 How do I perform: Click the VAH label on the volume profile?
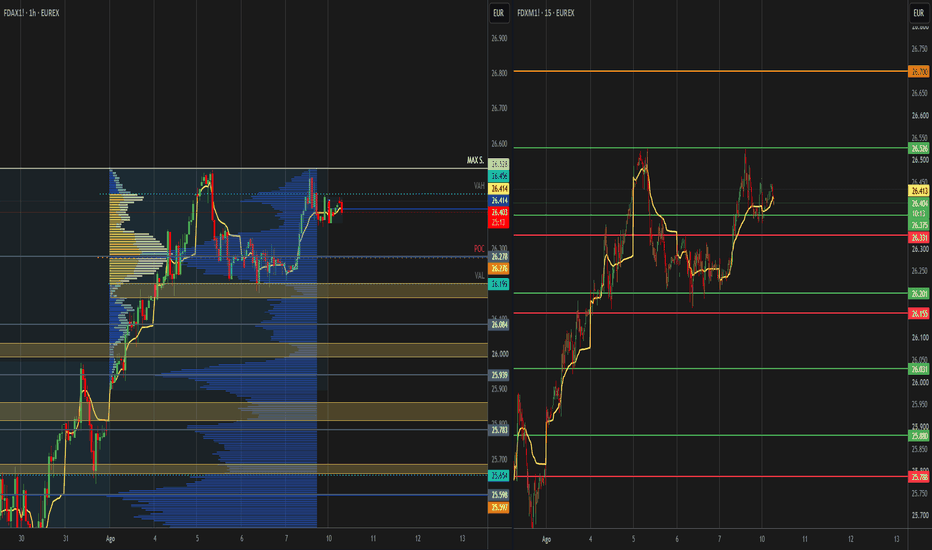pyautogui.click(x=479, y=186)
